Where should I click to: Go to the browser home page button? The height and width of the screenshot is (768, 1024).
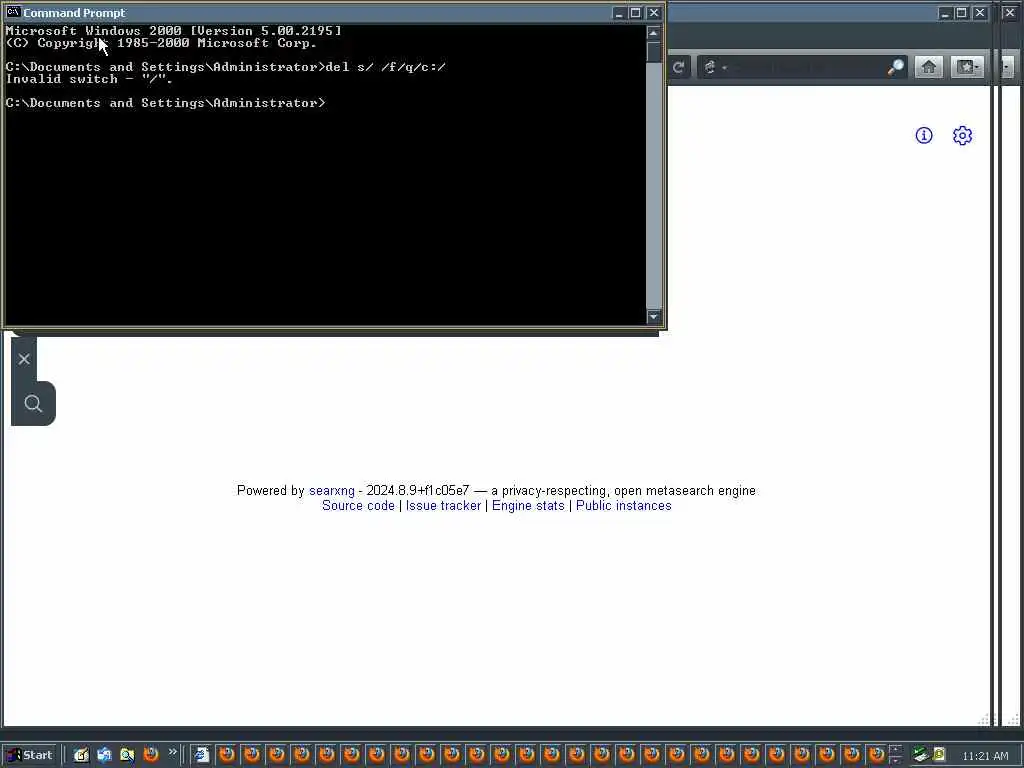[x=928, y=67]
